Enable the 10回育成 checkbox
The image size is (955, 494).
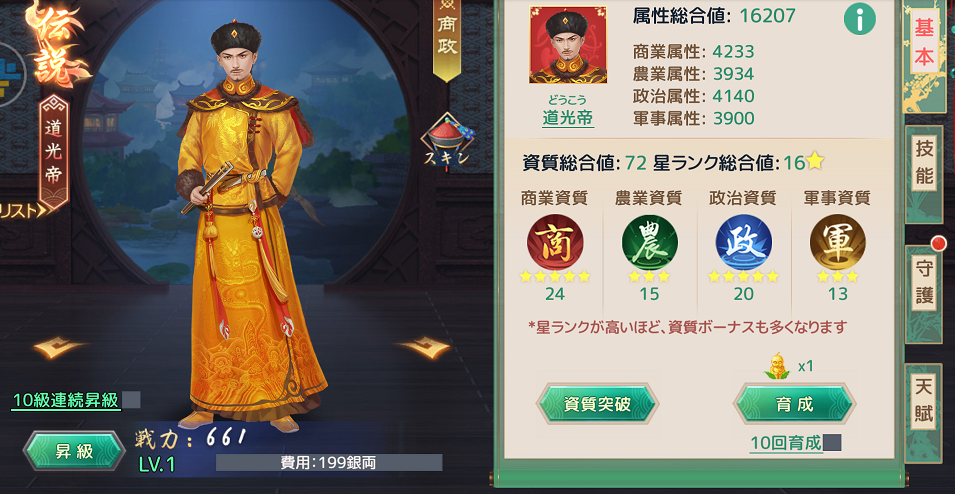[832, 443]
